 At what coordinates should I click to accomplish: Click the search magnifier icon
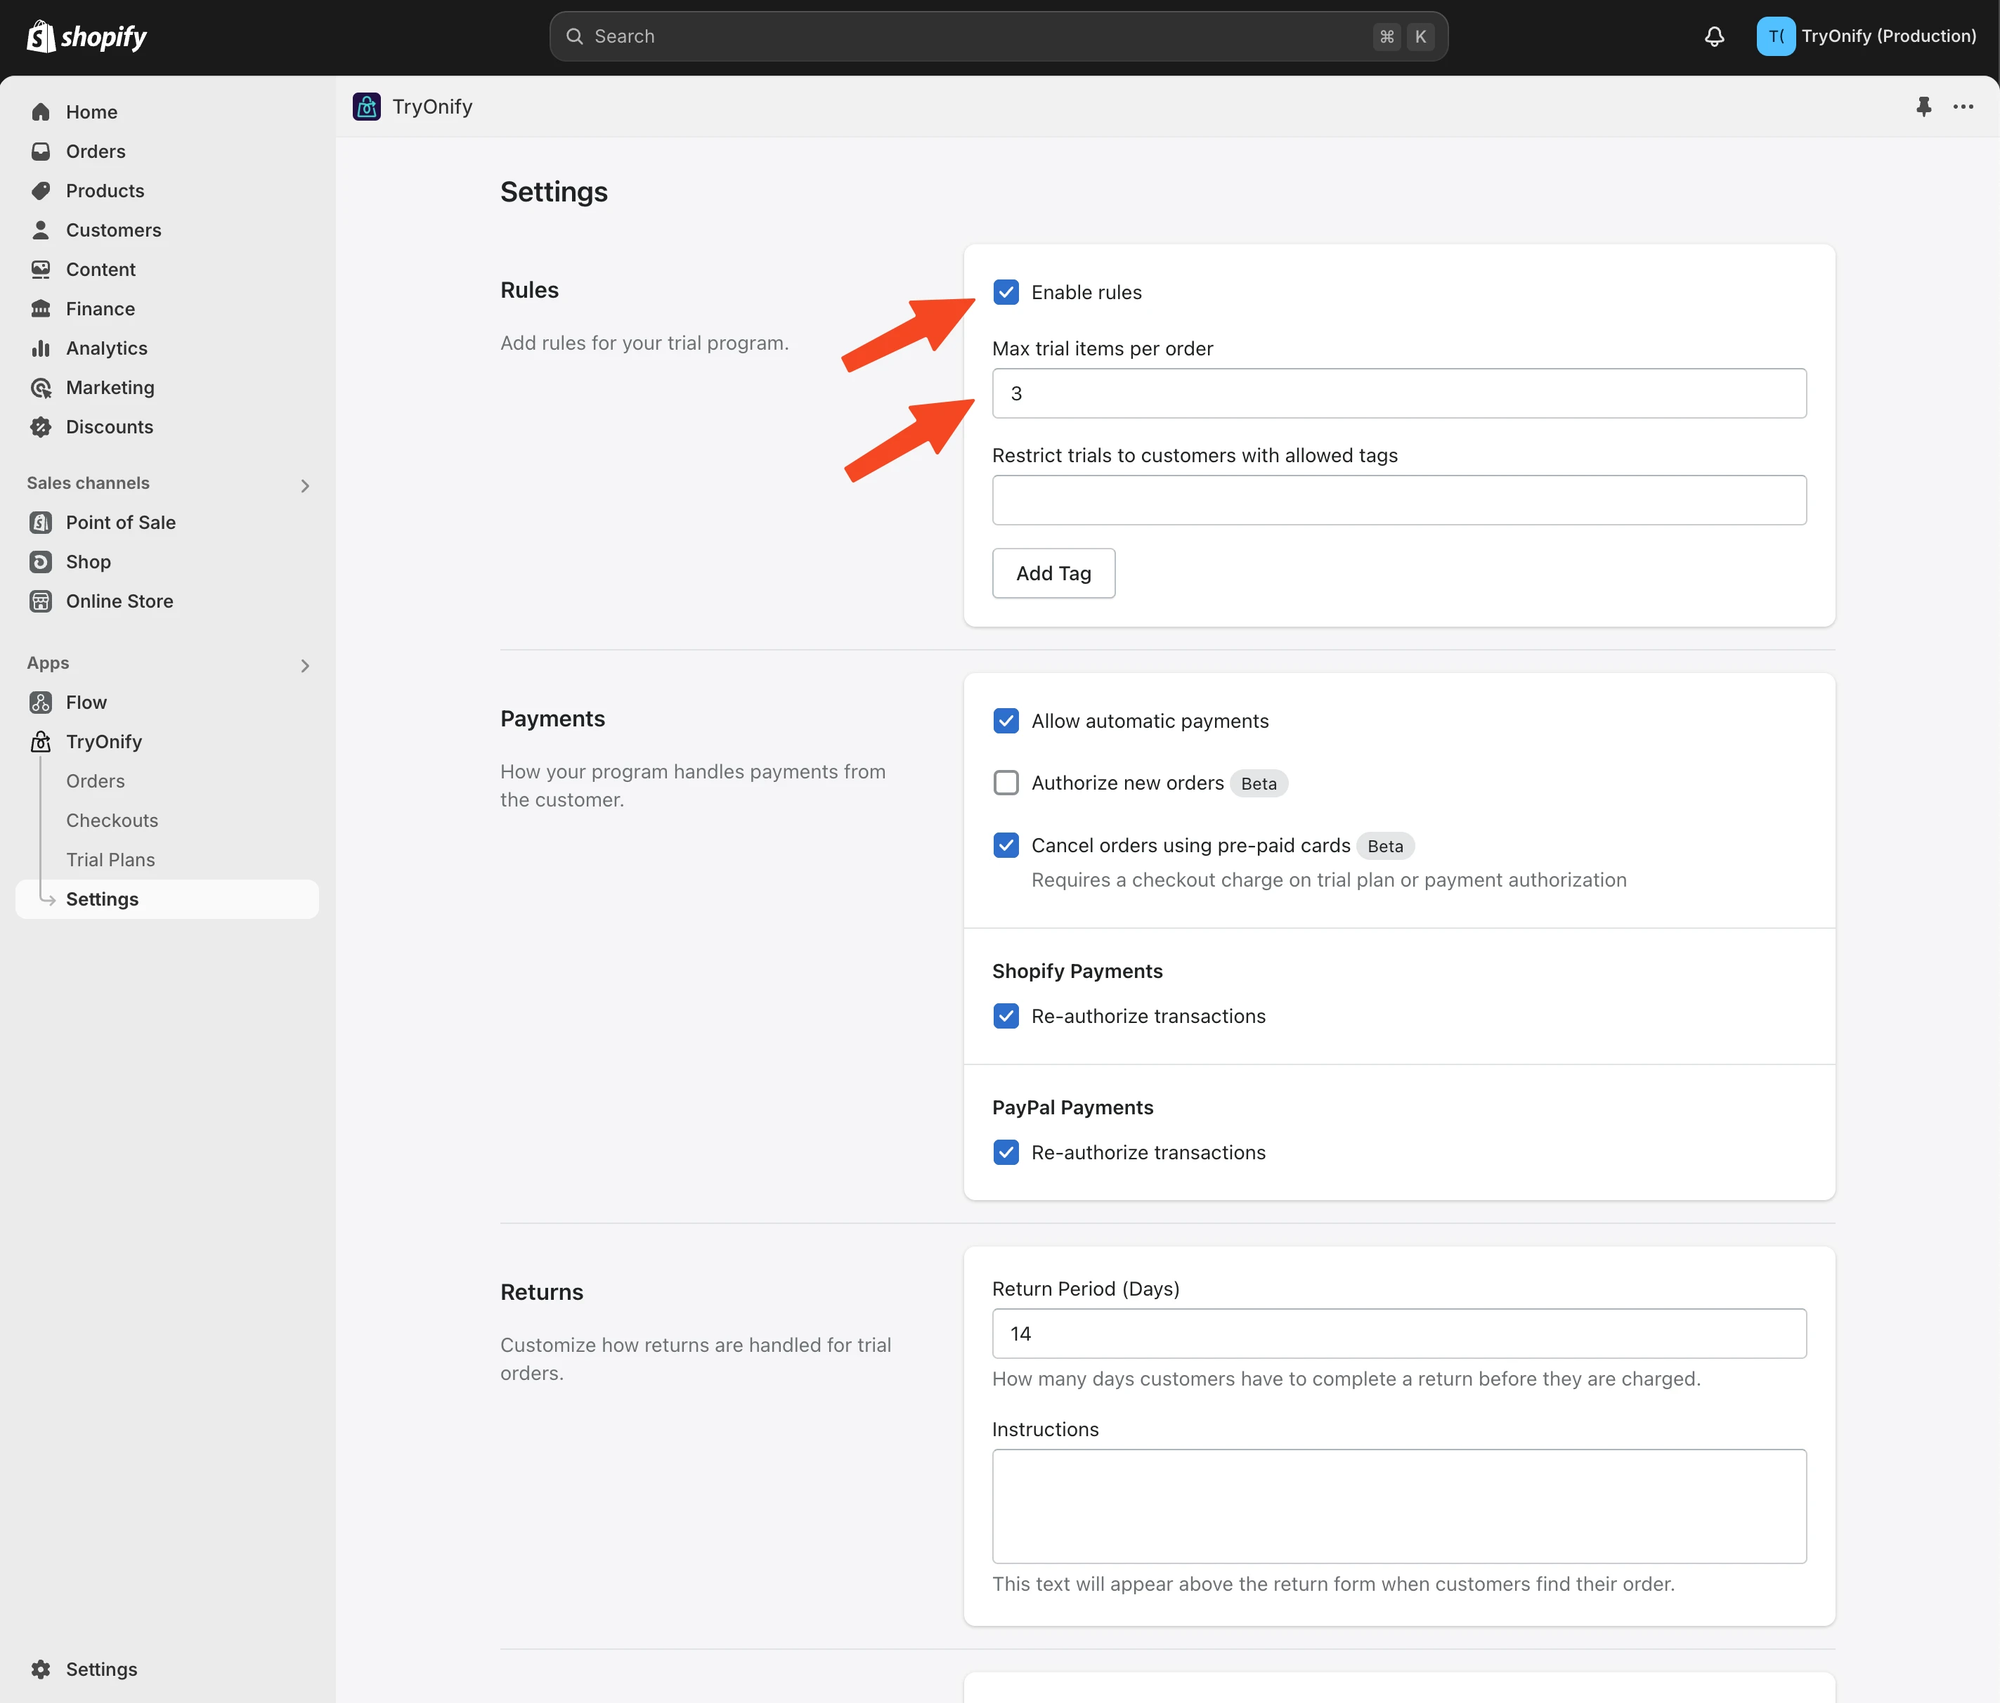coord(574,36)
